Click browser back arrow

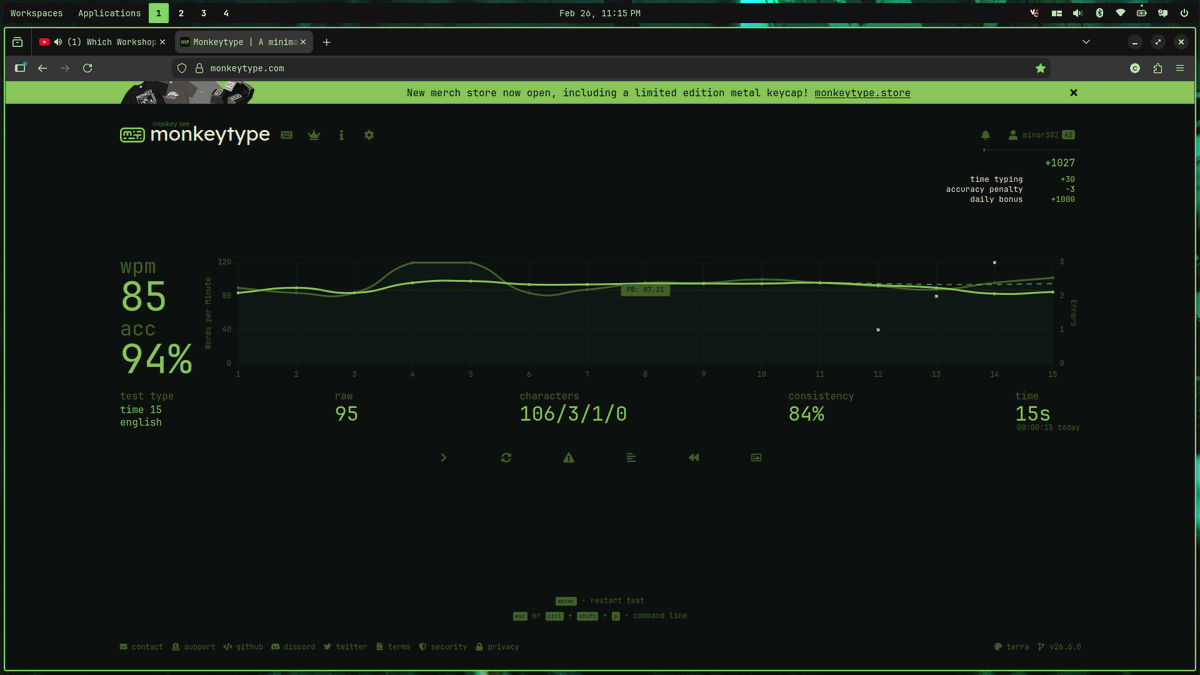(42, 68)
